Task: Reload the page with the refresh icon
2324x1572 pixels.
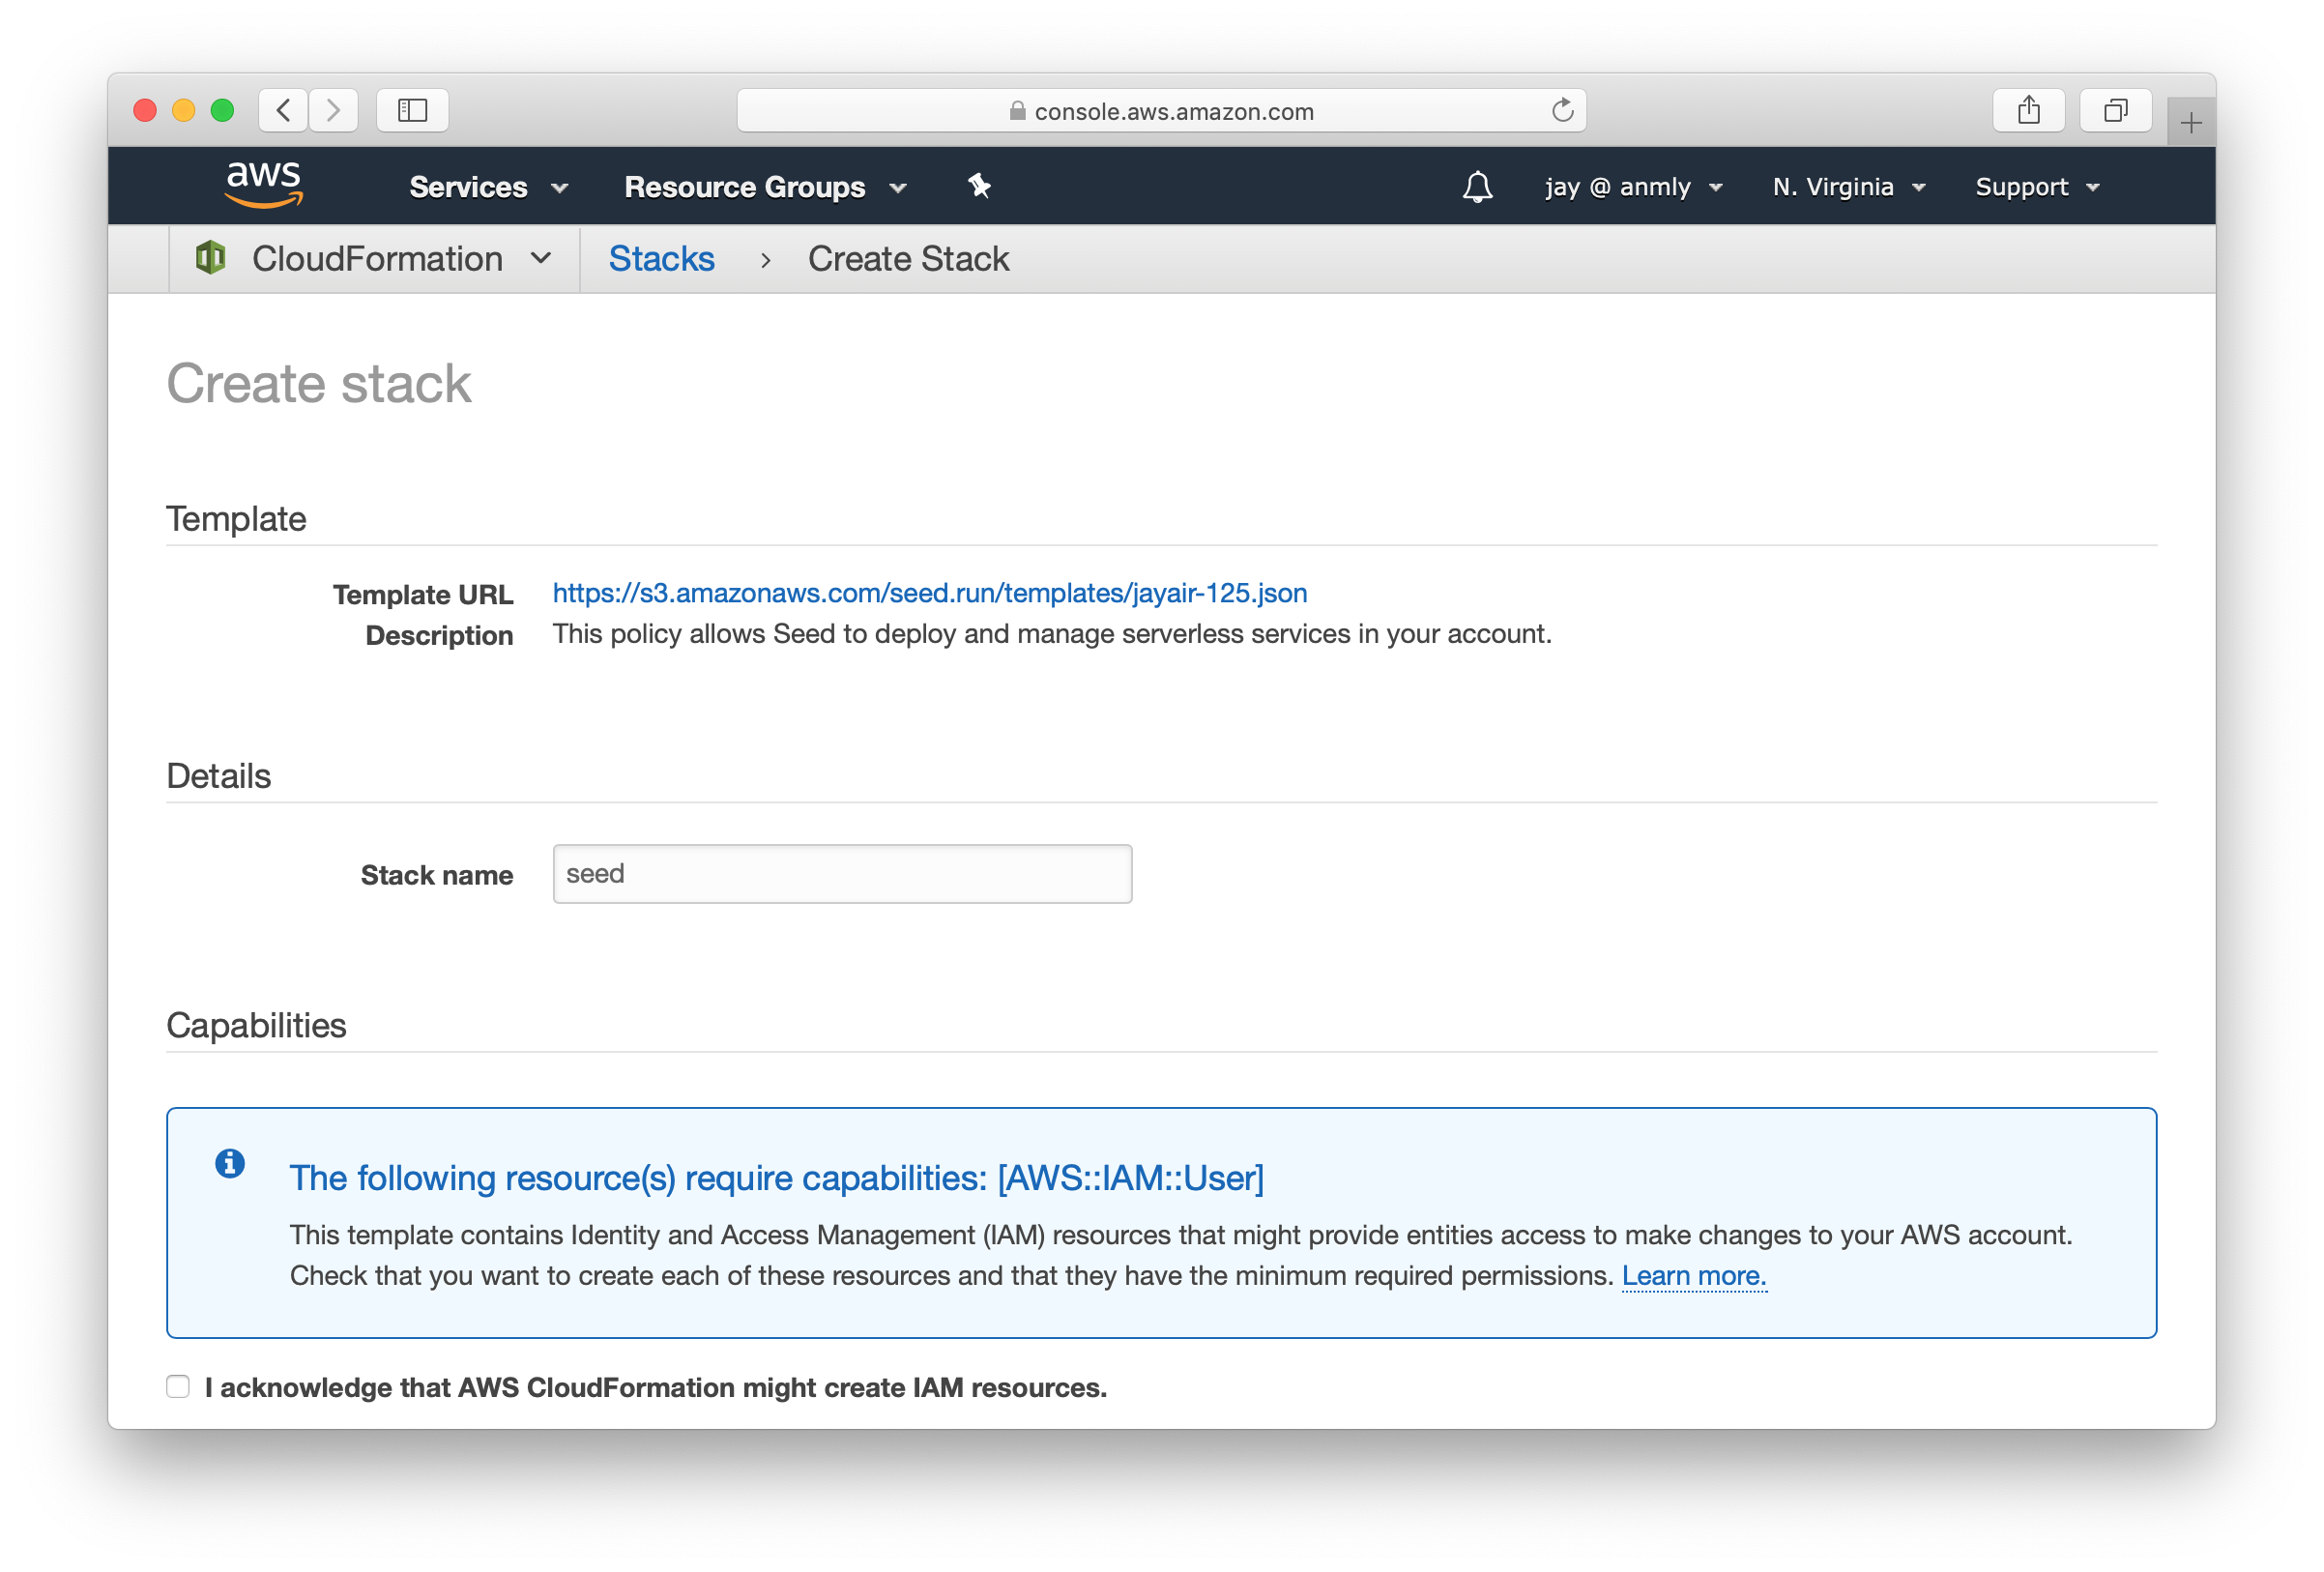Action: pyautogui.click(x=1562, y=110)
